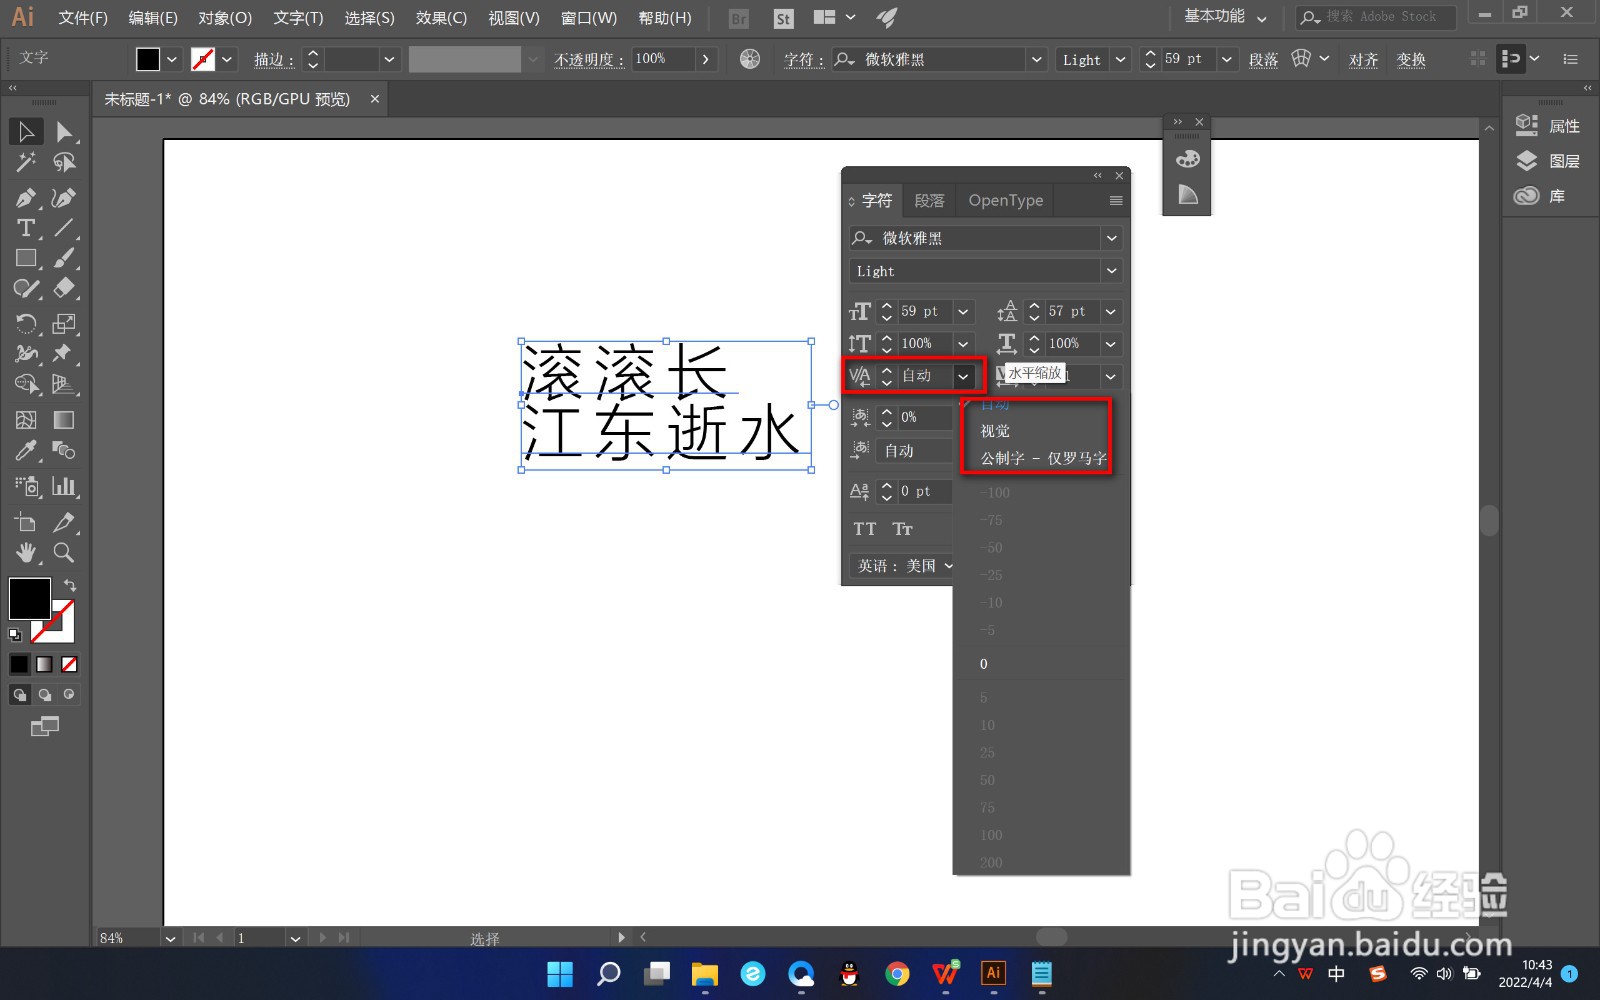The height and width of the screenshot is (1000, 1600).
Task: Select the Selection tool (black arrow)
Action: [26, 131]
